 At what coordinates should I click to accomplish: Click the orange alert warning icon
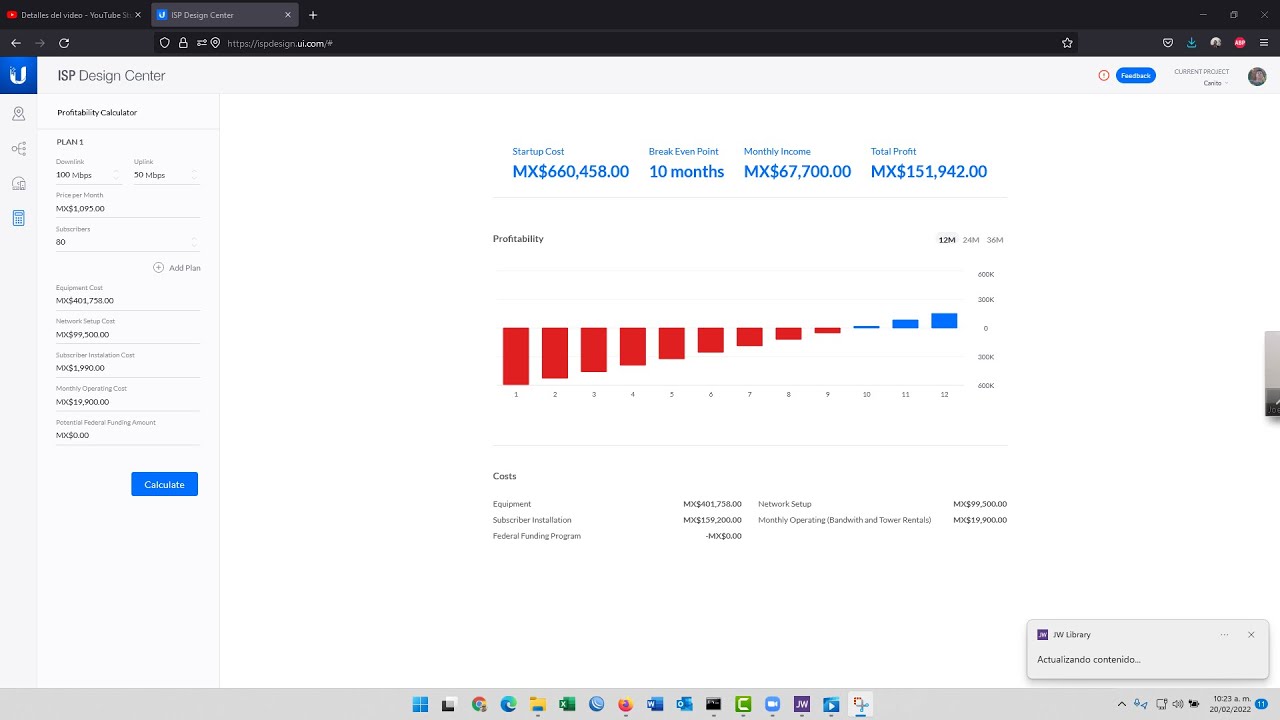1104,75
